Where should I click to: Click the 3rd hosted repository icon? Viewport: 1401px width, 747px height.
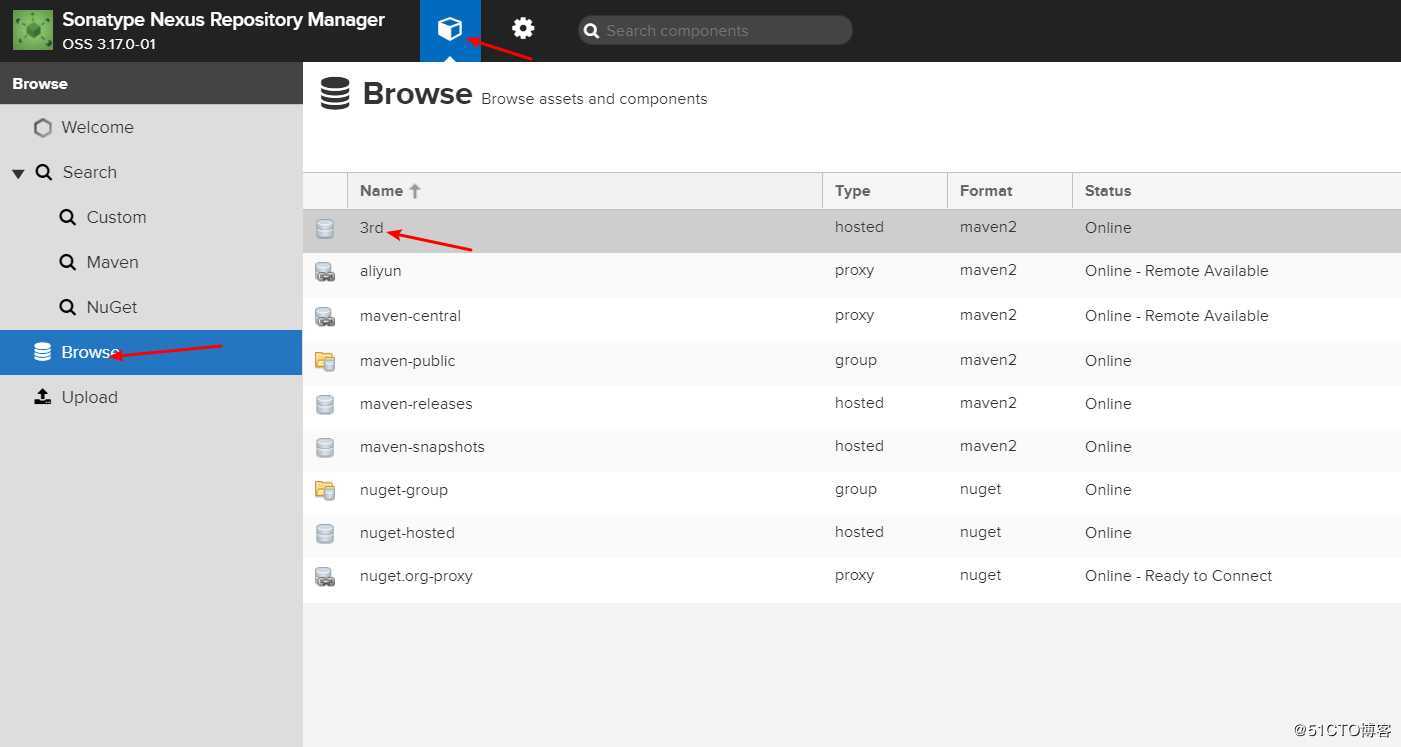(325, 229)
